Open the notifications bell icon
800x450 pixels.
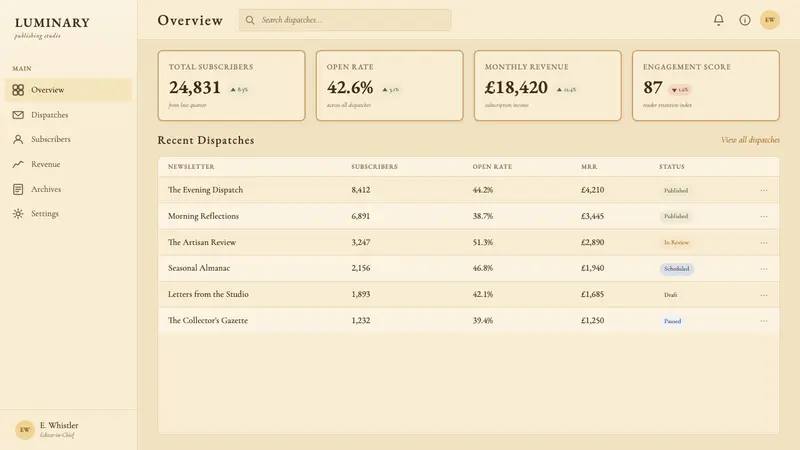click(x=718, y=20)
